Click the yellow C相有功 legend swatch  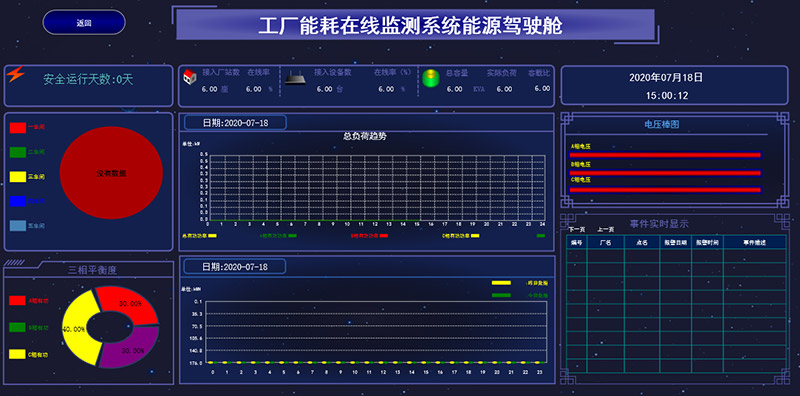pos(17,354)
